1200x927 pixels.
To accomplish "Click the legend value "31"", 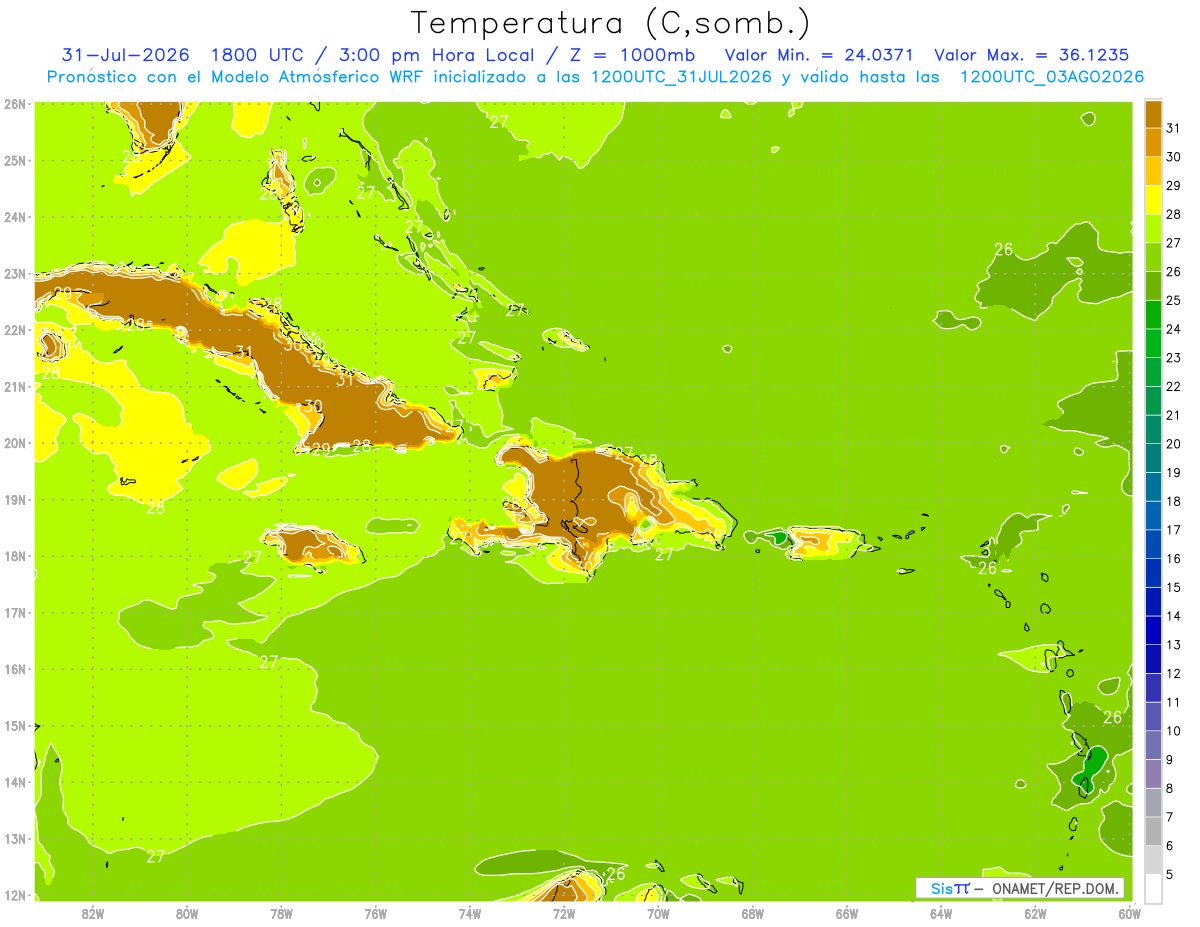I will (1174, 128).
